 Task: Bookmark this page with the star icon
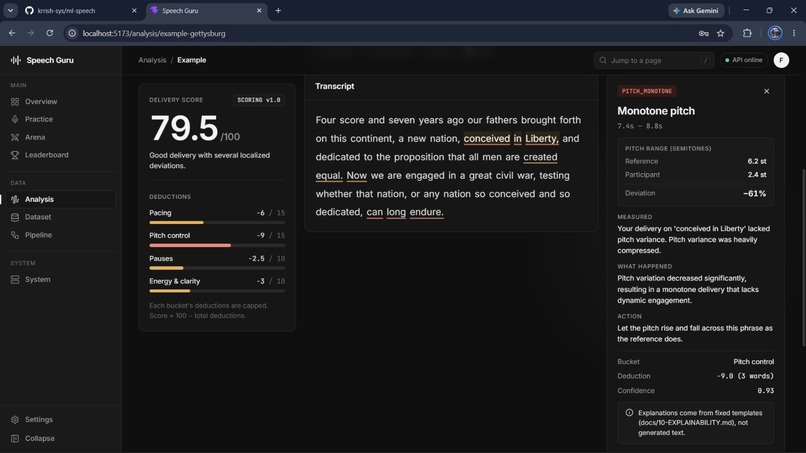tap(721, 33)
